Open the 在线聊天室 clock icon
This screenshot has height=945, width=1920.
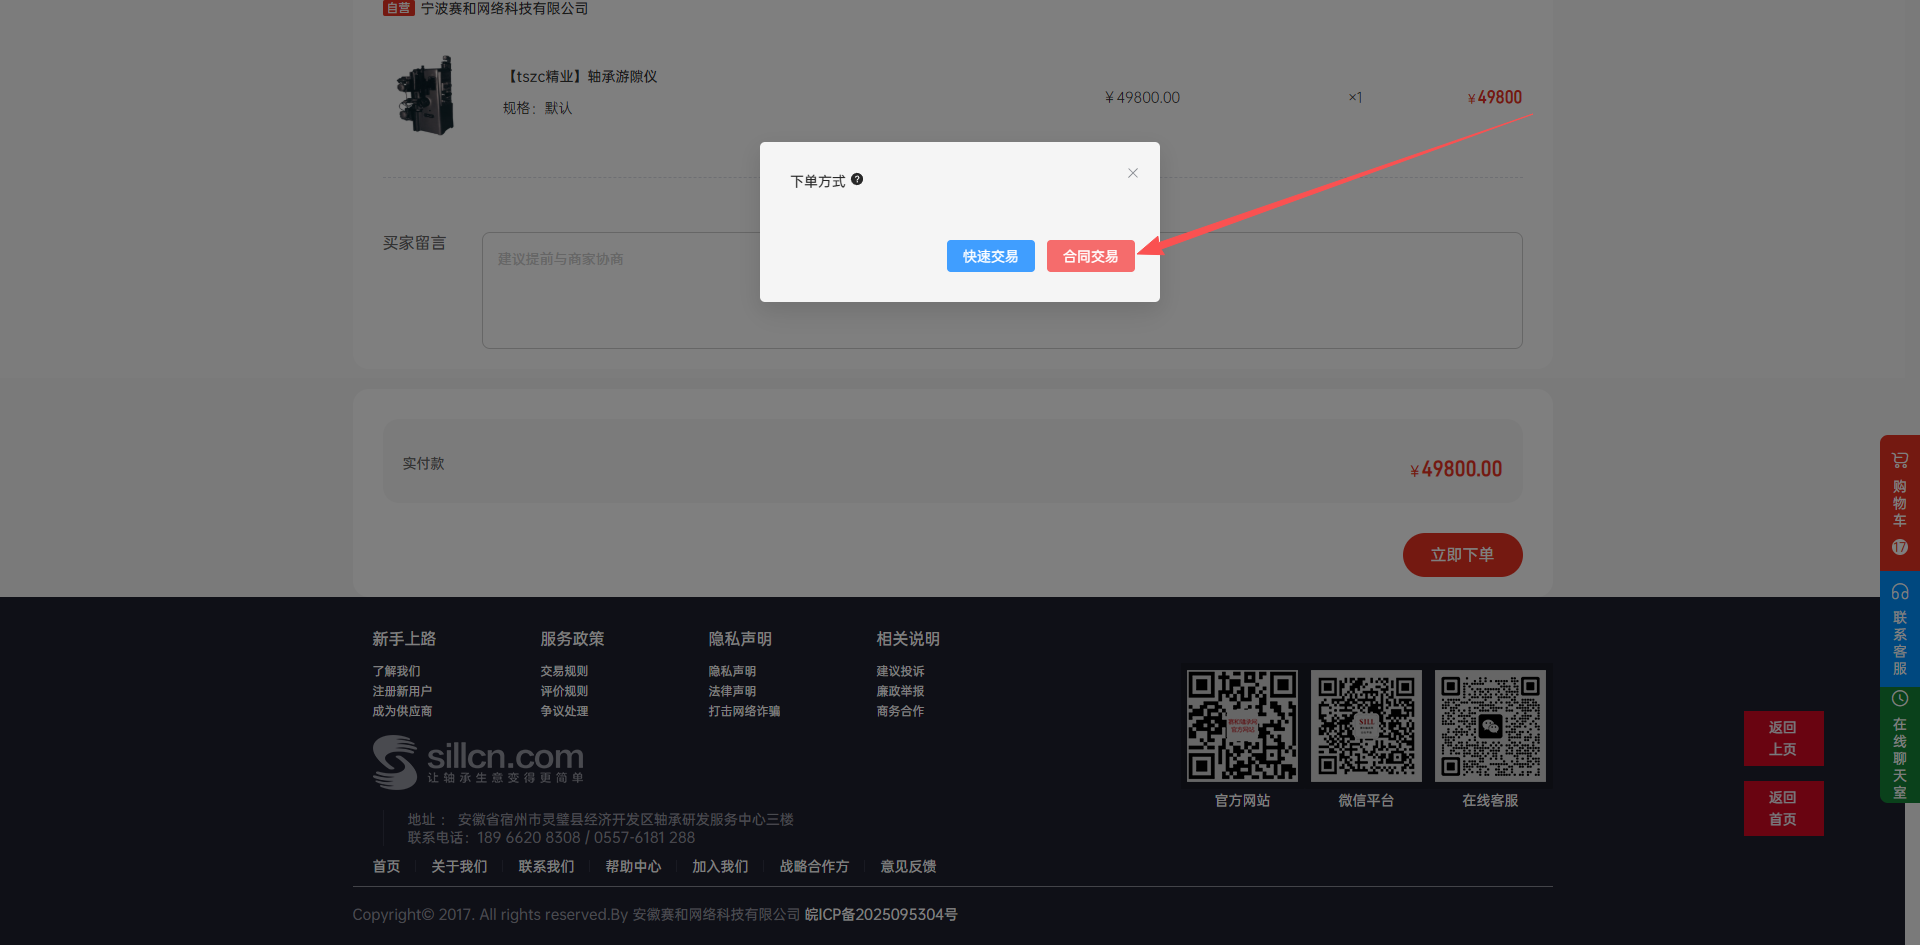[1899, 699]
